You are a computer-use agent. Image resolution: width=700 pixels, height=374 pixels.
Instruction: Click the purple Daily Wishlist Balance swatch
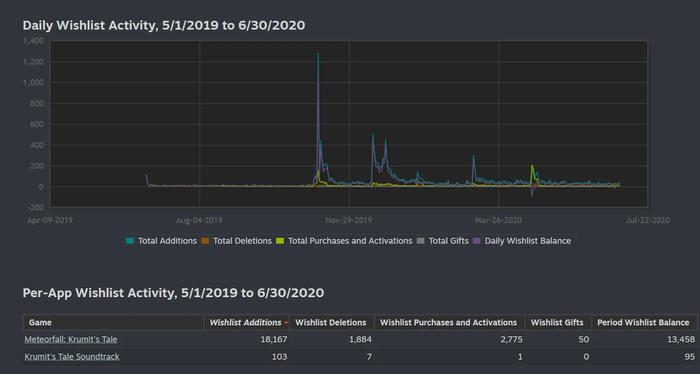477,241
